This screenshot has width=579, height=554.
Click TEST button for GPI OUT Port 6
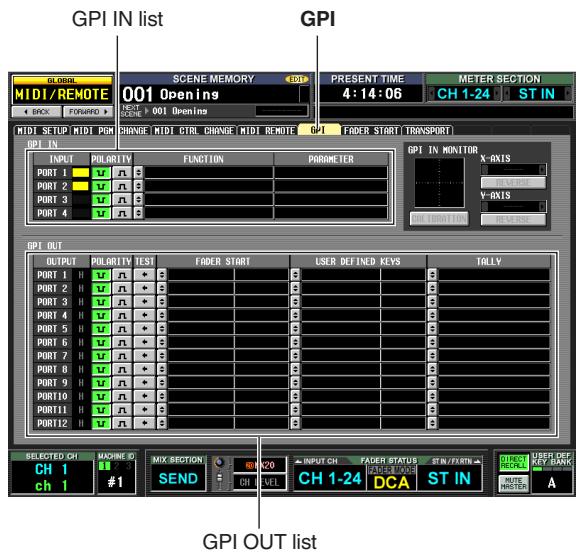coord(144,342)
